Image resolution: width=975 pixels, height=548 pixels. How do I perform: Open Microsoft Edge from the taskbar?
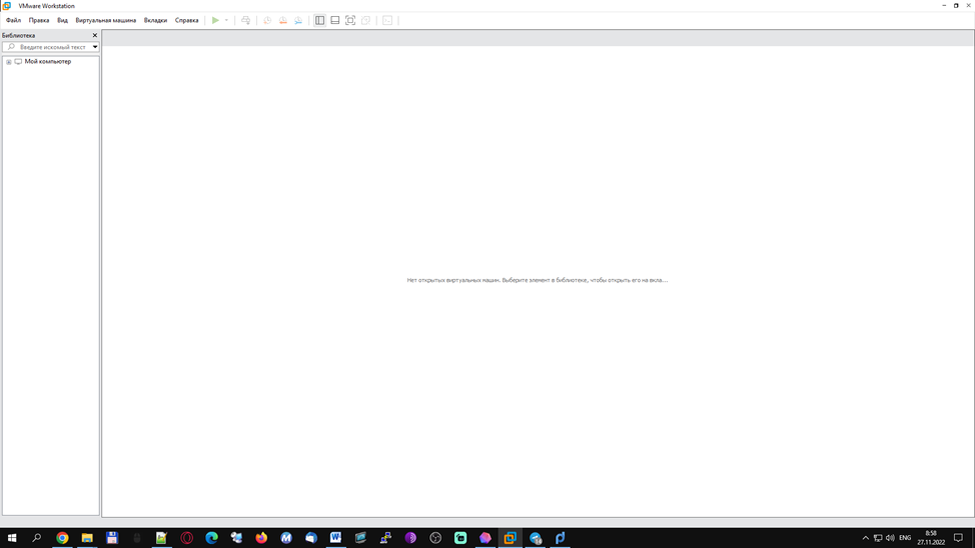[211, 537]
